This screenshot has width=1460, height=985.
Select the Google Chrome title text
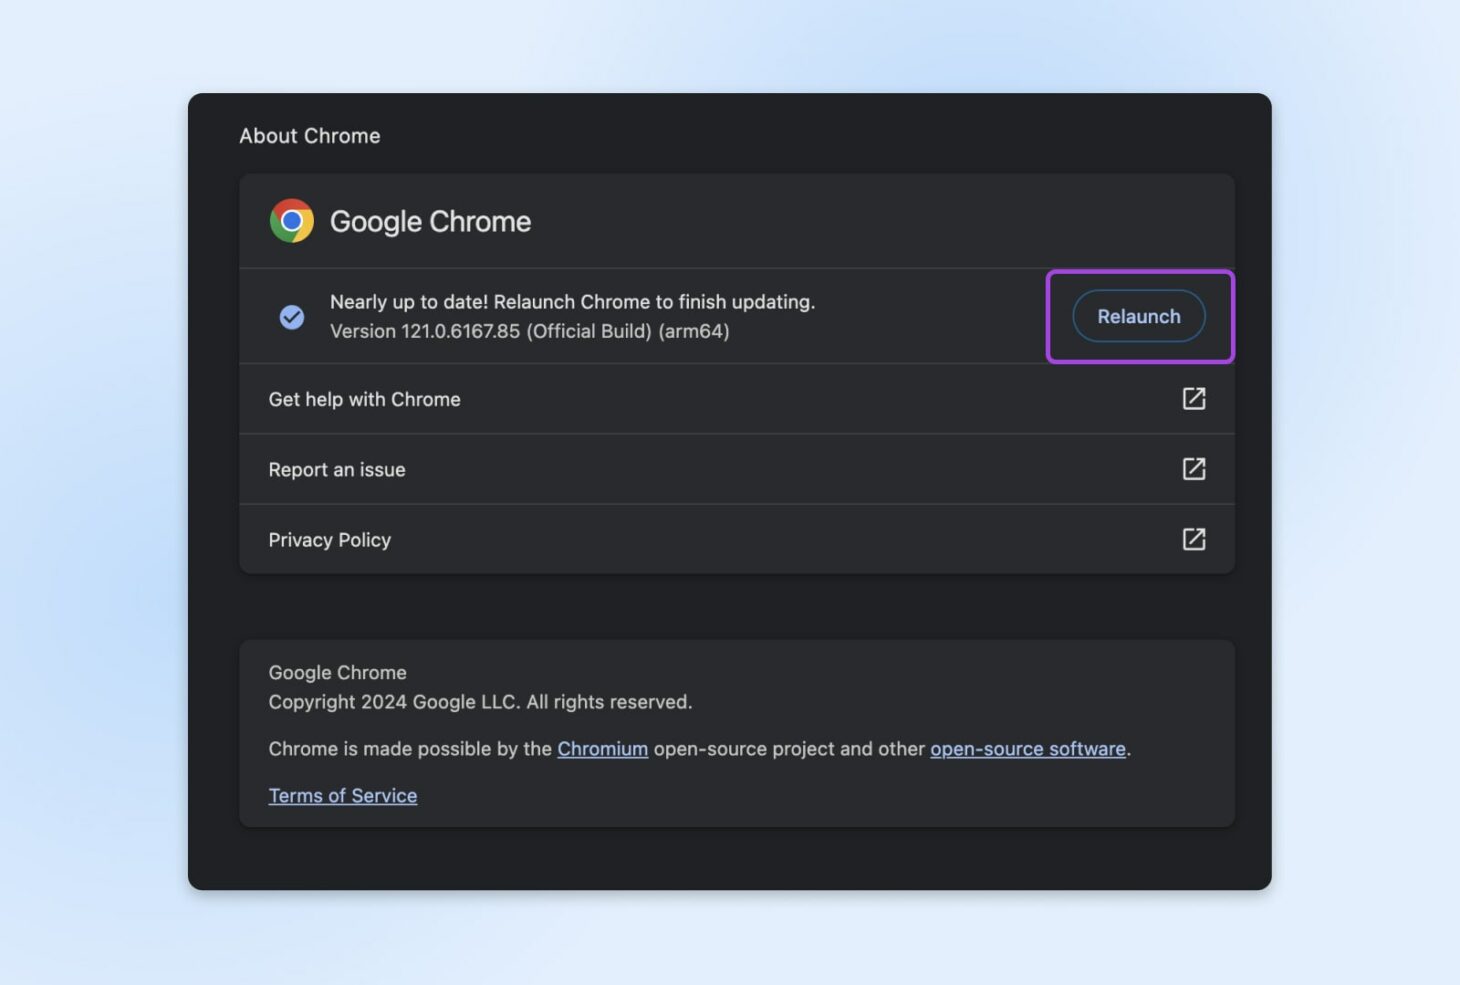pyautogui.click(x=430, y=221)
